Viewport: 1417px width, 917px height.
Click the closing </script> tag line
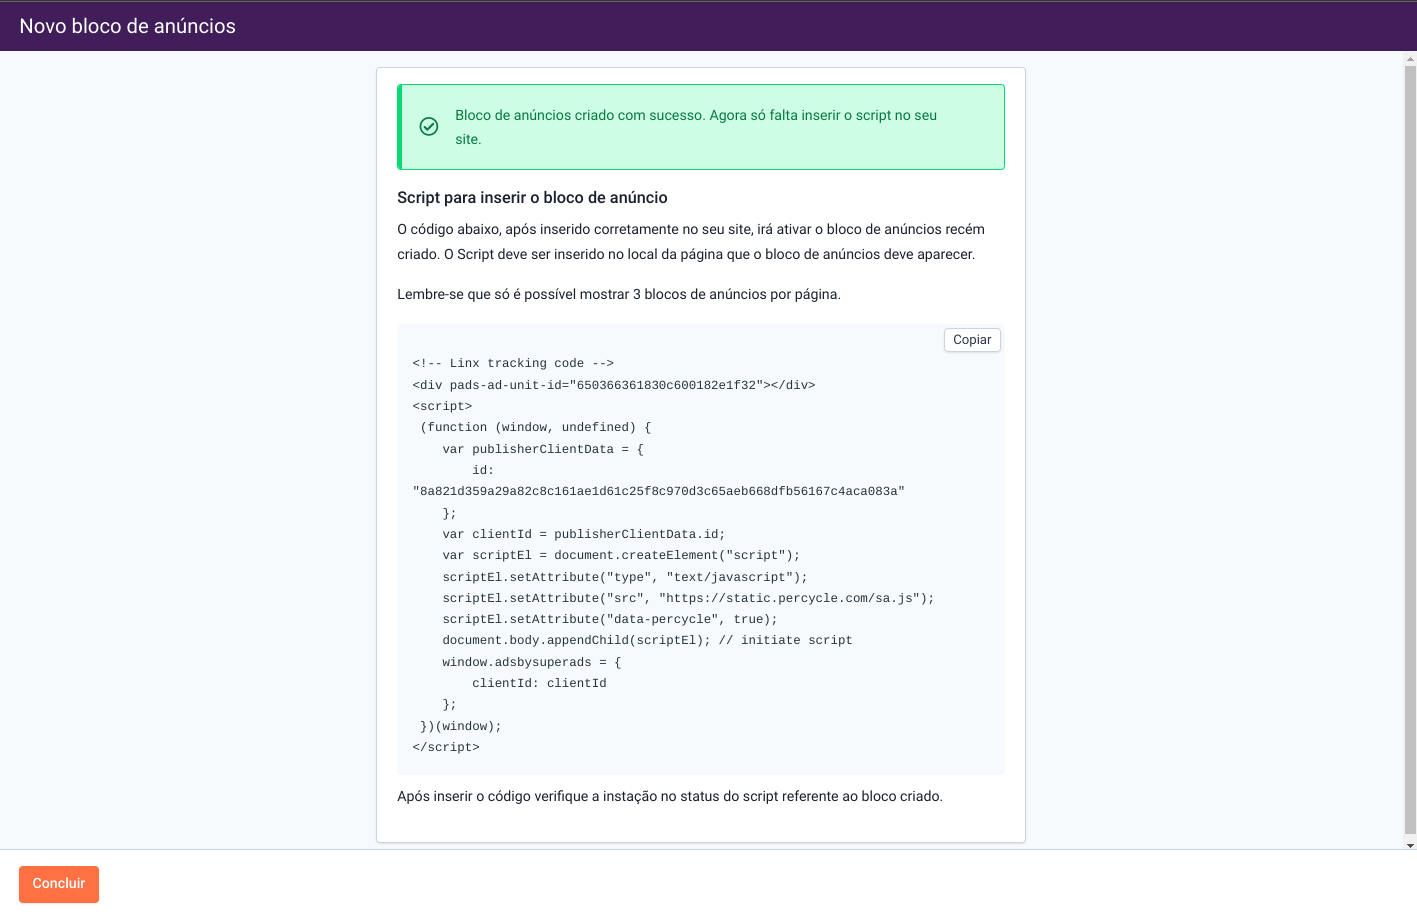pos(446,747)
